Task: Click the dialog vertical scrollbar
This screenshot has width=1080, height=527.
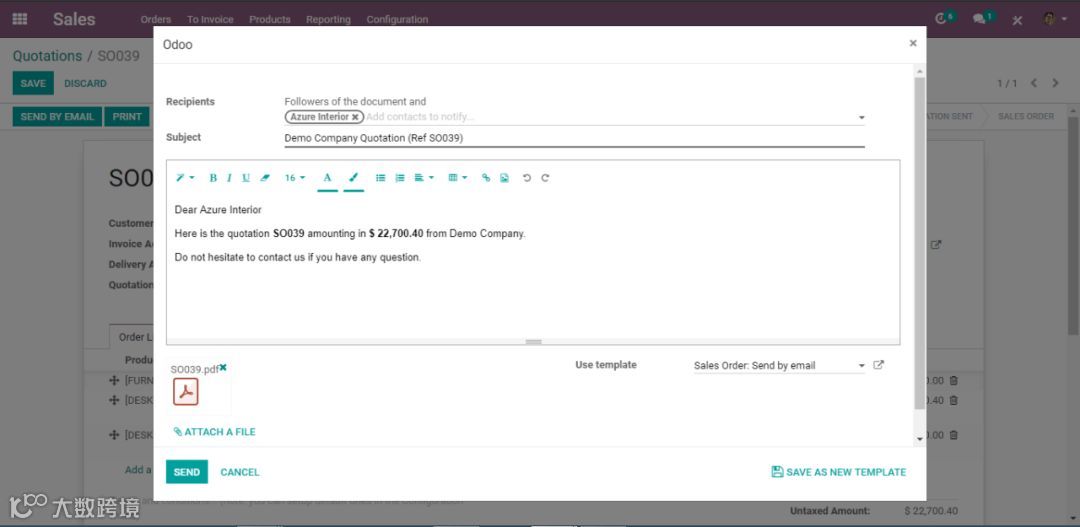Action: 920,242
